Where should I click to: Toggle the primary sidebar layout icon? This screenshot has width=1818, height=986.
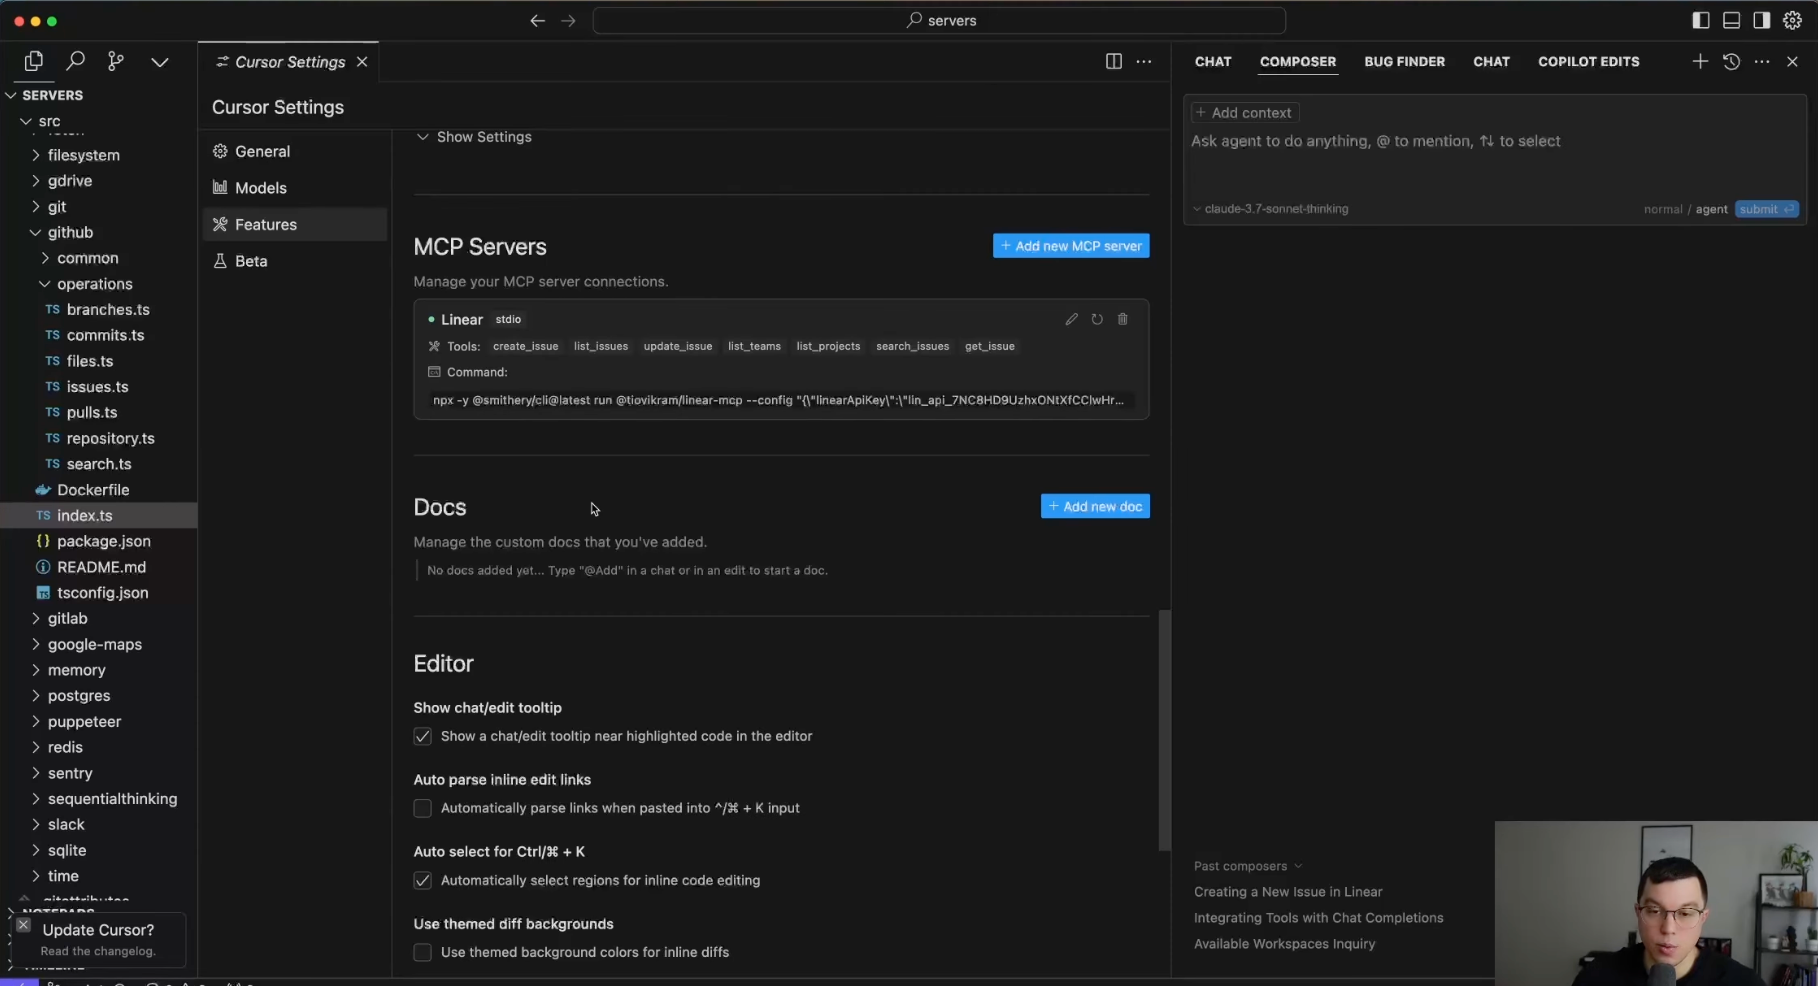click(1700, 20)
